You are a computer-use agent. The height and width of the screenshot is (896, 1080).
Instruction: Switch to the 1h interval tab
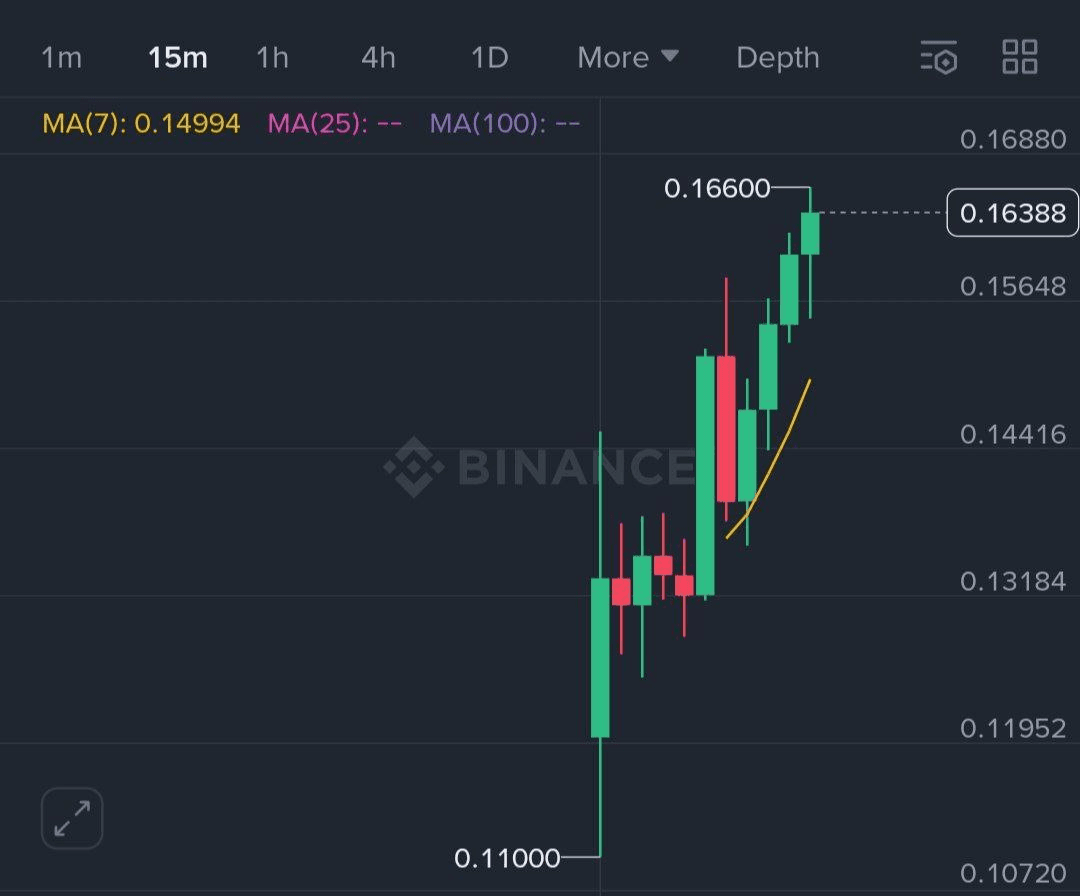[x=272, y=58]
